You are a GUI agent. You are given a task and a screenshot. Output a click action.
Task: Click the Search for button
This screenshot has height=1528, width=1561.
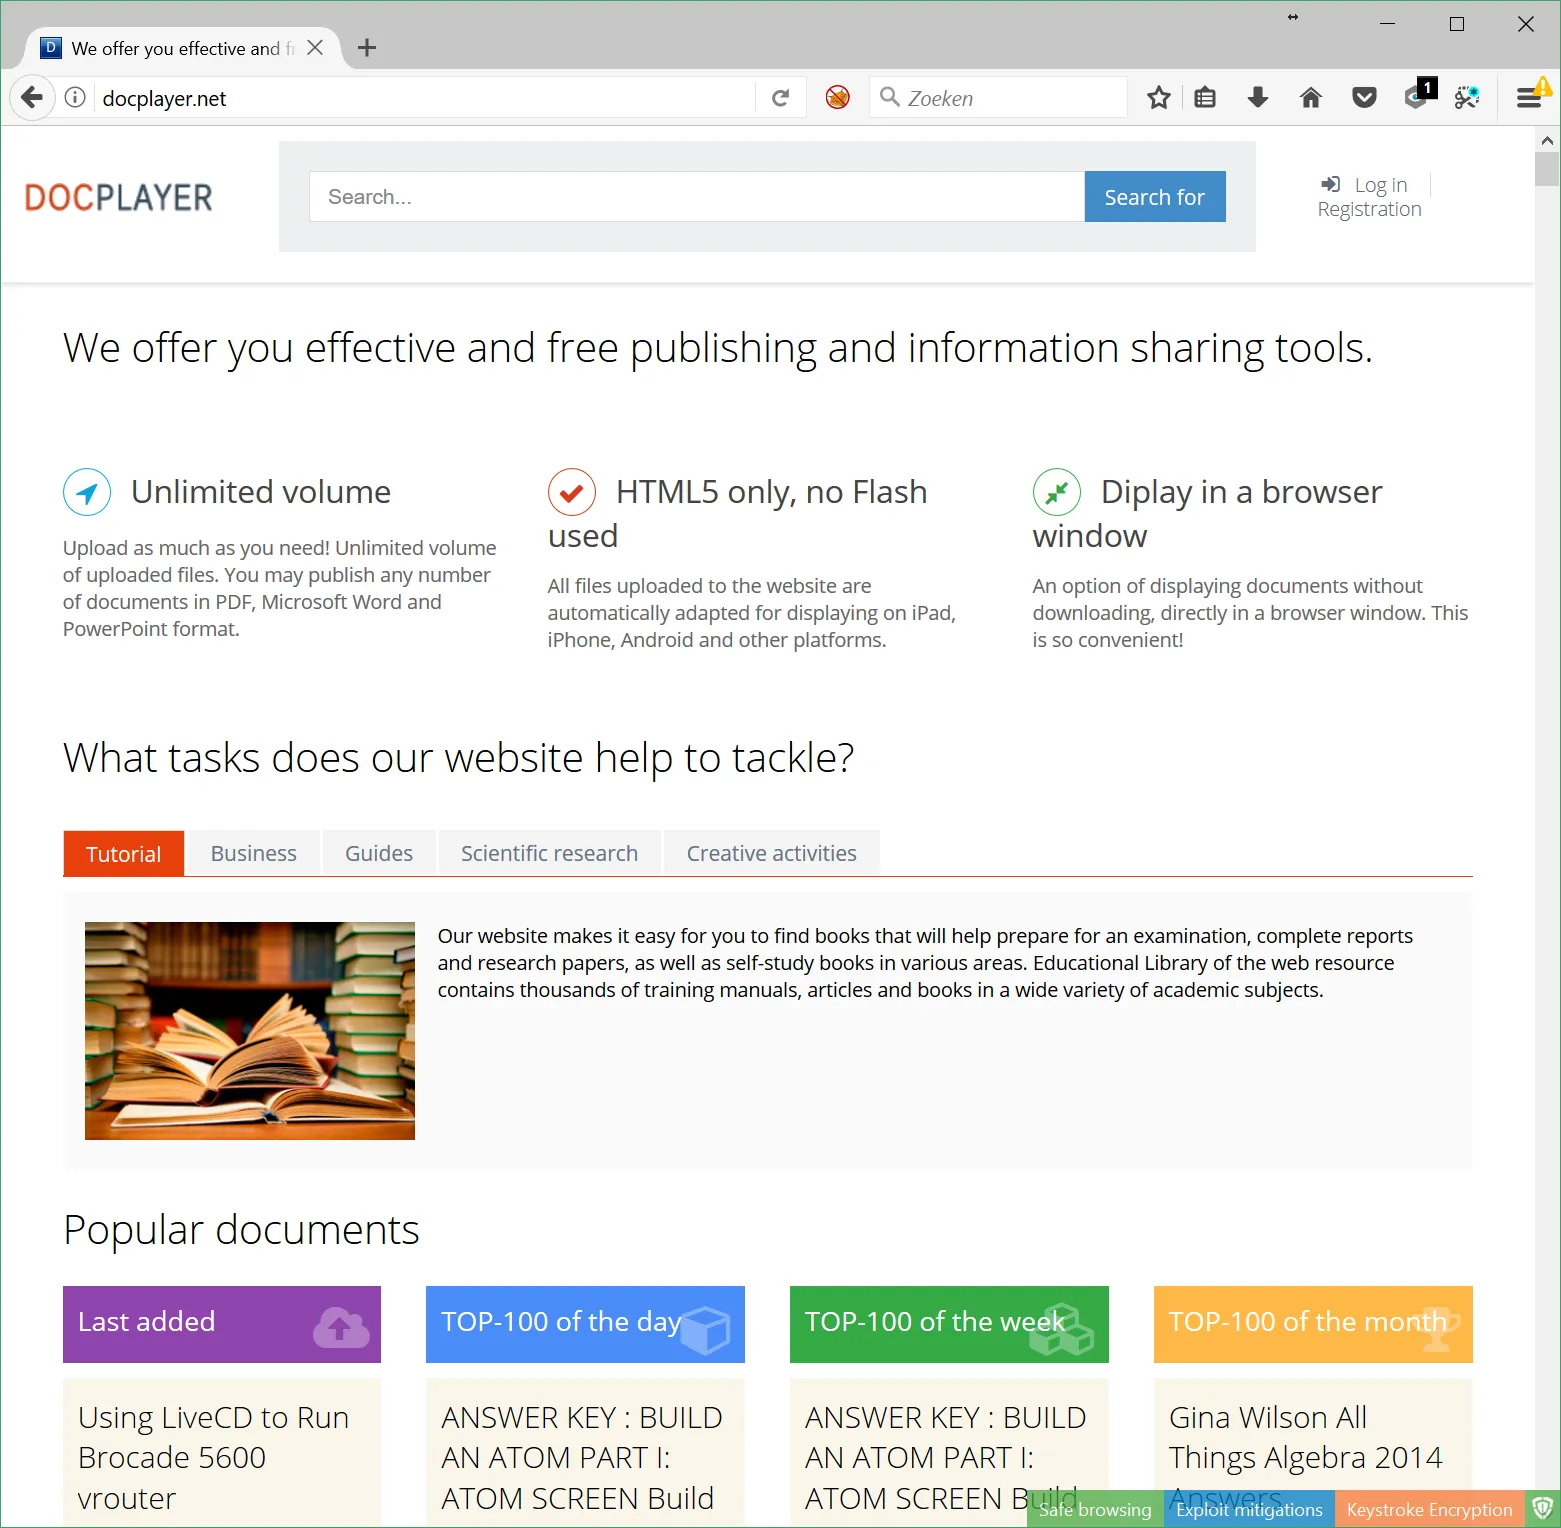(x=1154, y=196)
